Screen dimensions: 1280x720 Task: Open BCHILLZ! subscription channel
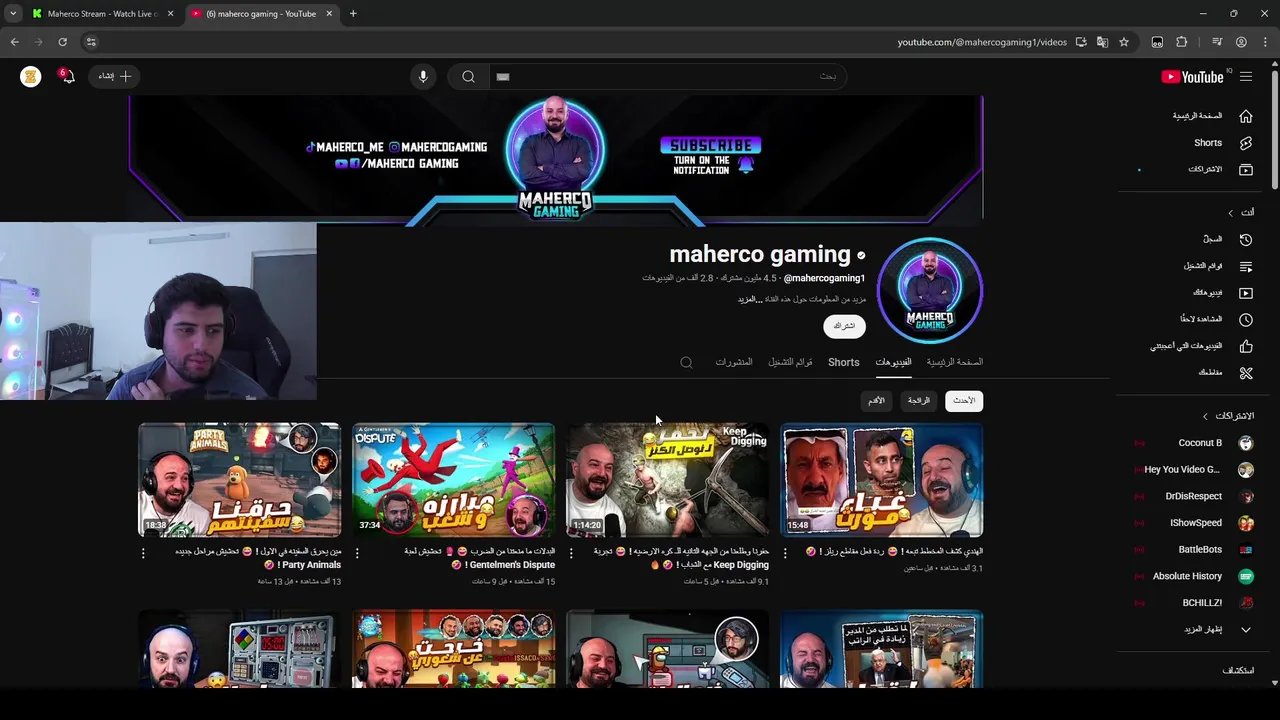tap(1202, 603)
